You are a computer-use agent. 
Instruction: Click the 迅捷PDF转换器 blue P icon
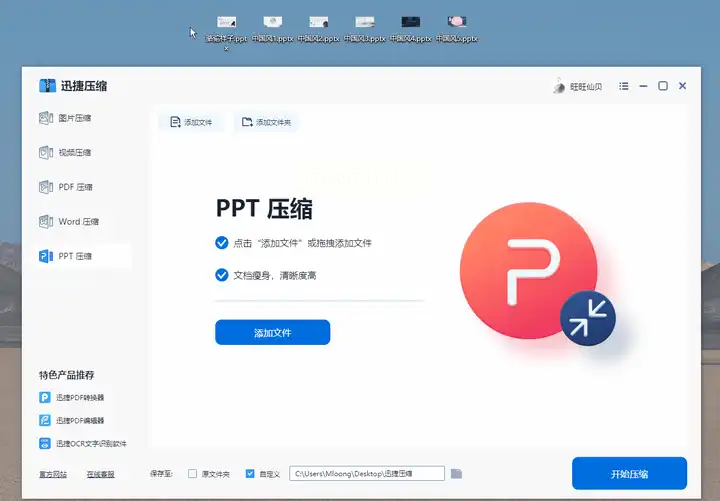[x=45, y=397]
